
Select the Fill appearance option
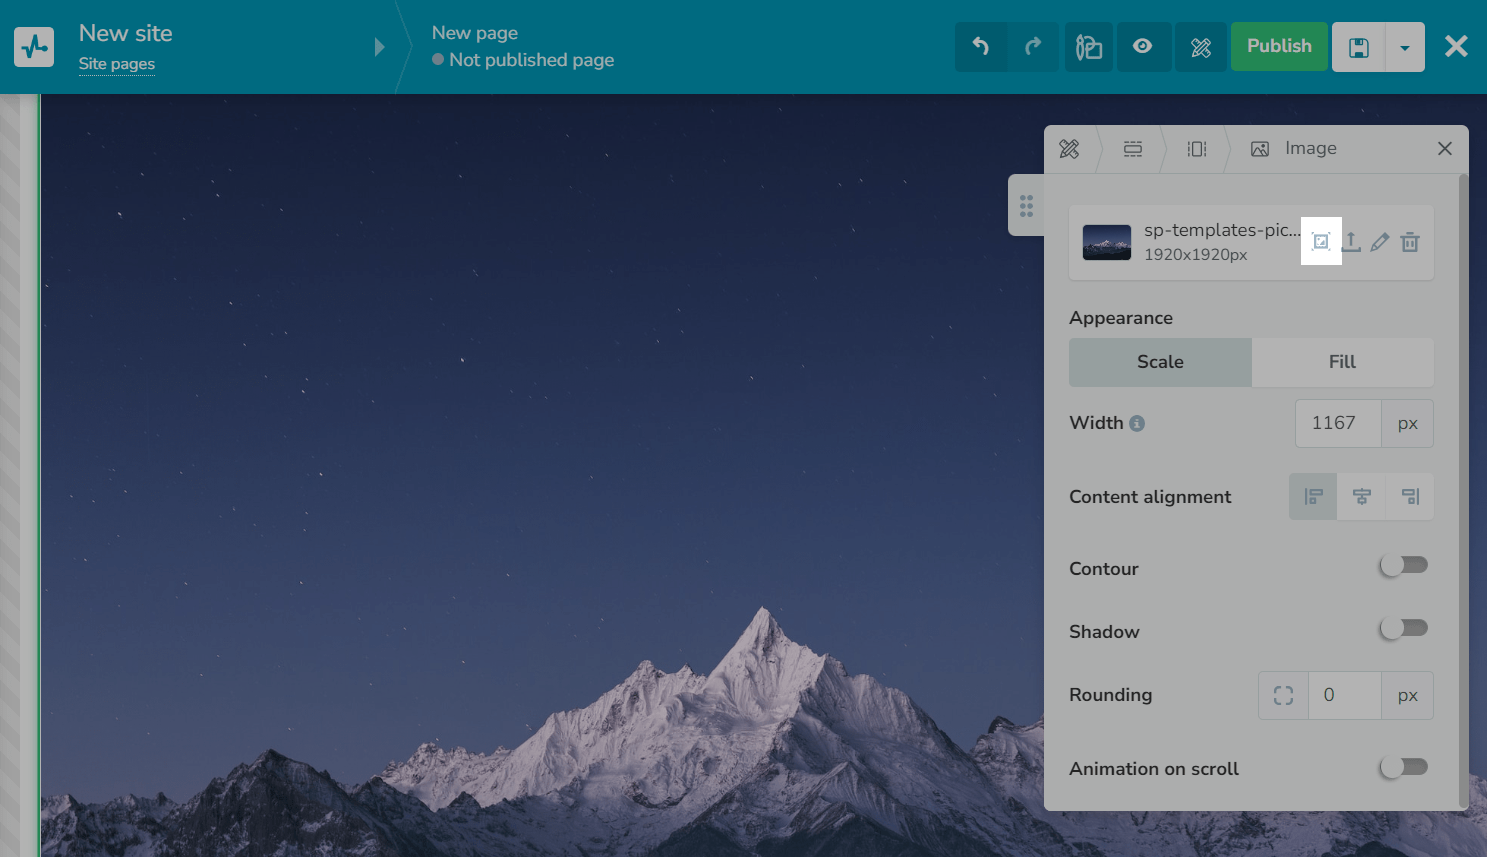point(1343,362)
